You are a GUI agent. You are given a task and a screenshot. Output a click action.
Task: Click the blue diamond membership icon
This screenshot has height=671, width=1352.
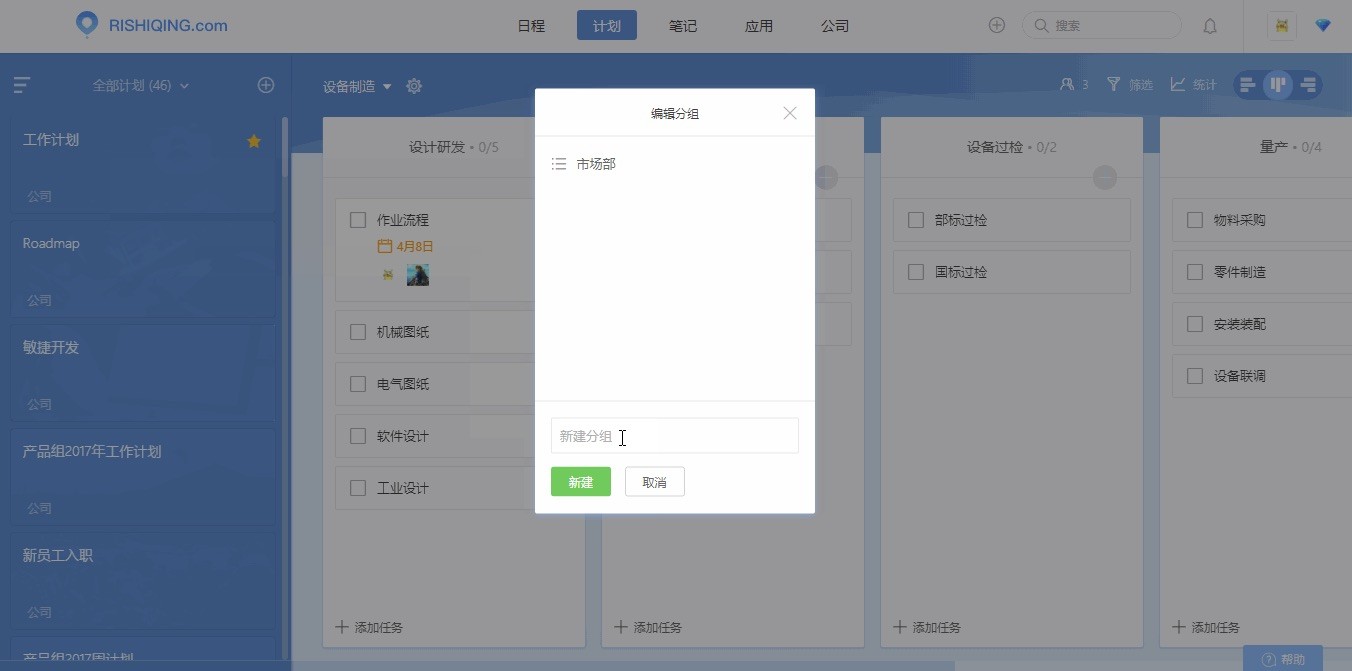tap(1323, 26)
